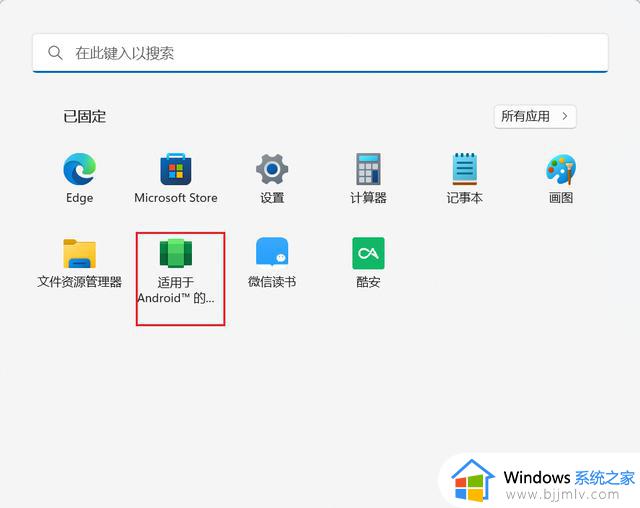Launch Microsoft Store app
Viewport: 640px width, 508px height.
(x=176, y=169)
